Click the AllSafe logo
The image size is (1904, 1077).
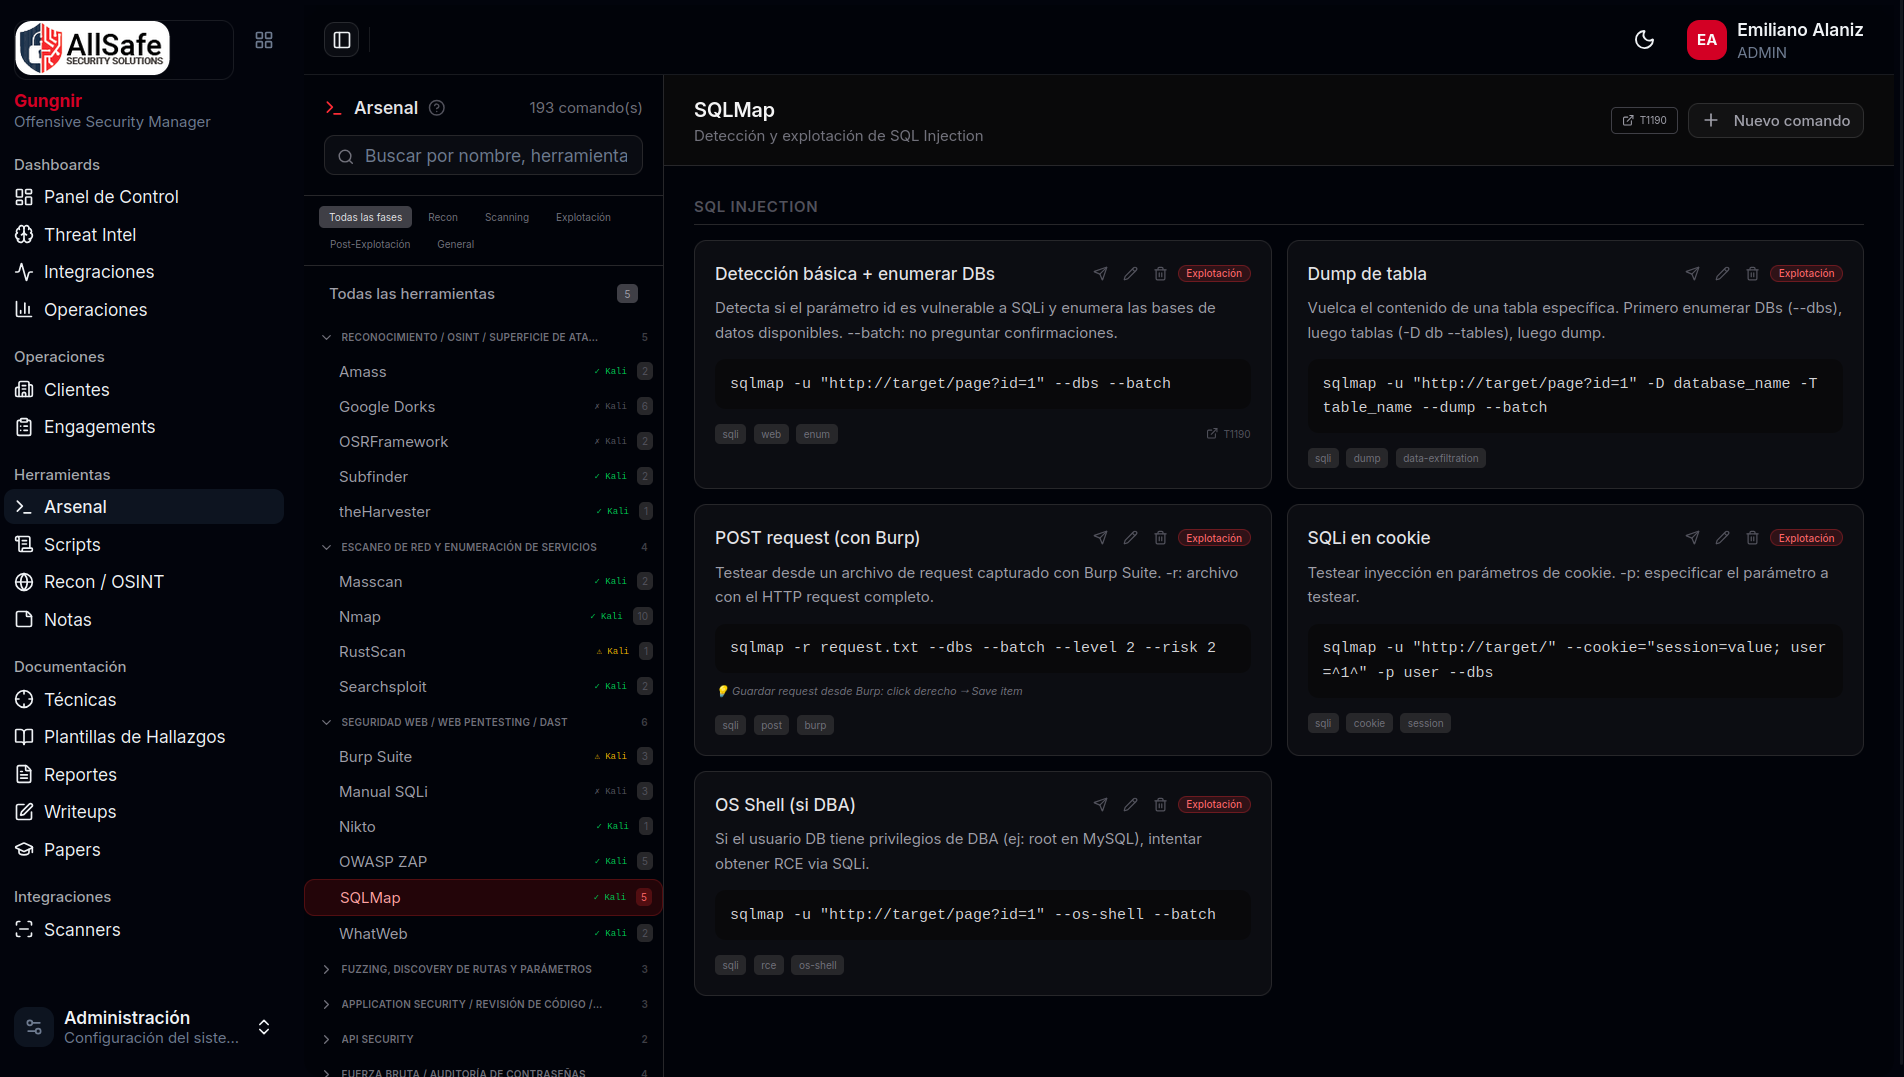point(93,47)
